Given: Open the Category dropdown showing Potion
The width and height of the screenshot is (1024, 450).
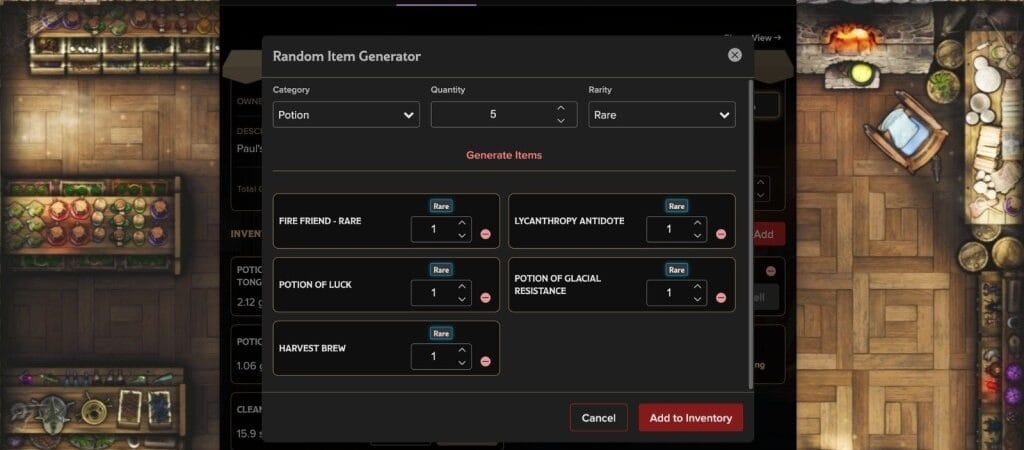Looking at the screenshot, I should (x=346, y=114).
